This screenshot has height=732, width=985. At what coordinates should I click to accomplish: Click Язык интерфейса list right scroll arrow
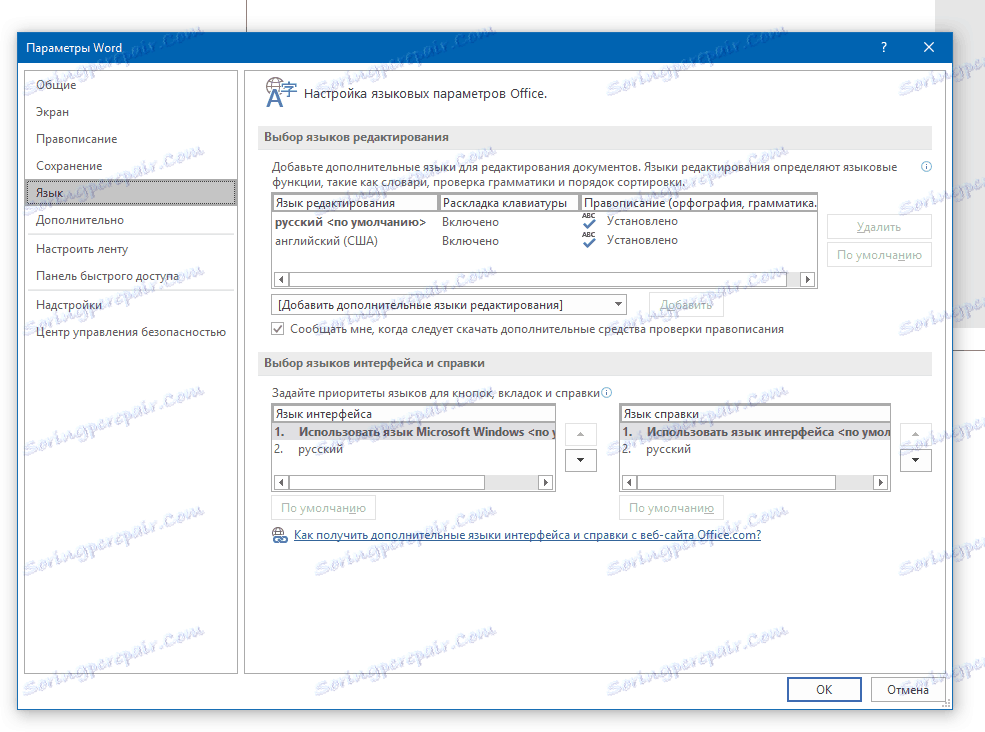tap(546, 483)
